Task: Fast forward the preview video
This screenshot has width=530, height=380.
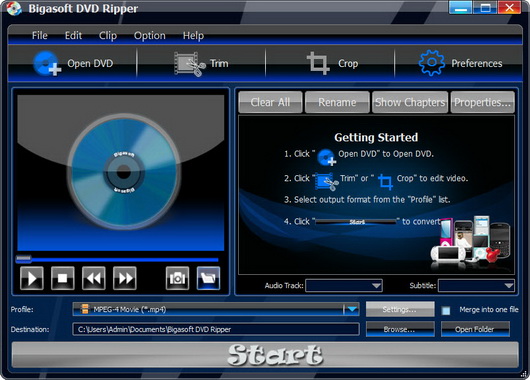Action: click(125, 278)
